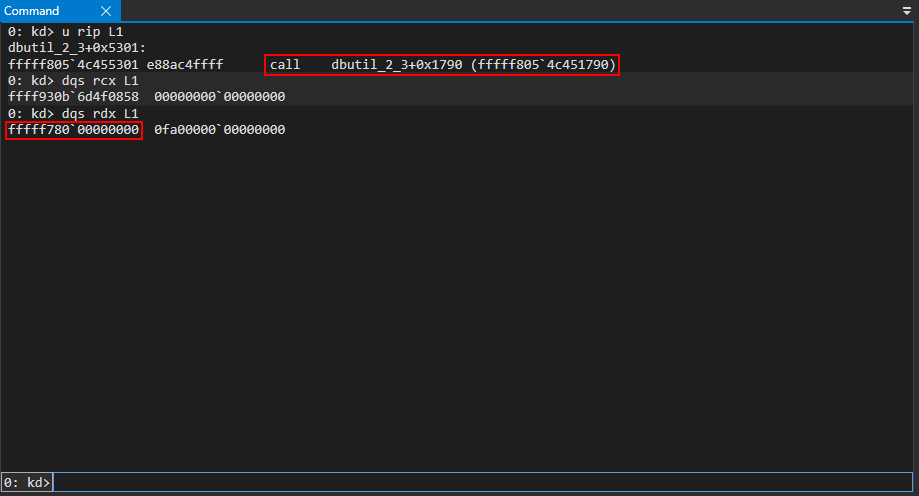Screen dimensions: 919x496
Task: Click the value 0fa00000`00000000
Action: 220,130
